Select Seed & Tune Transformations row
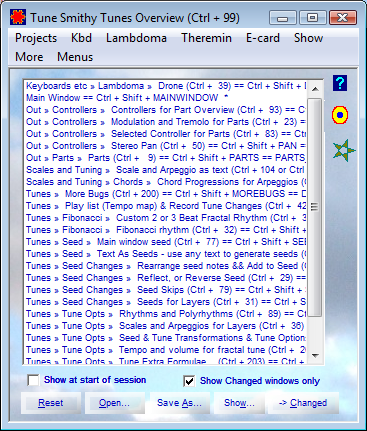The image size is (367, 431). pyautogui.click(x=166, y=338)
